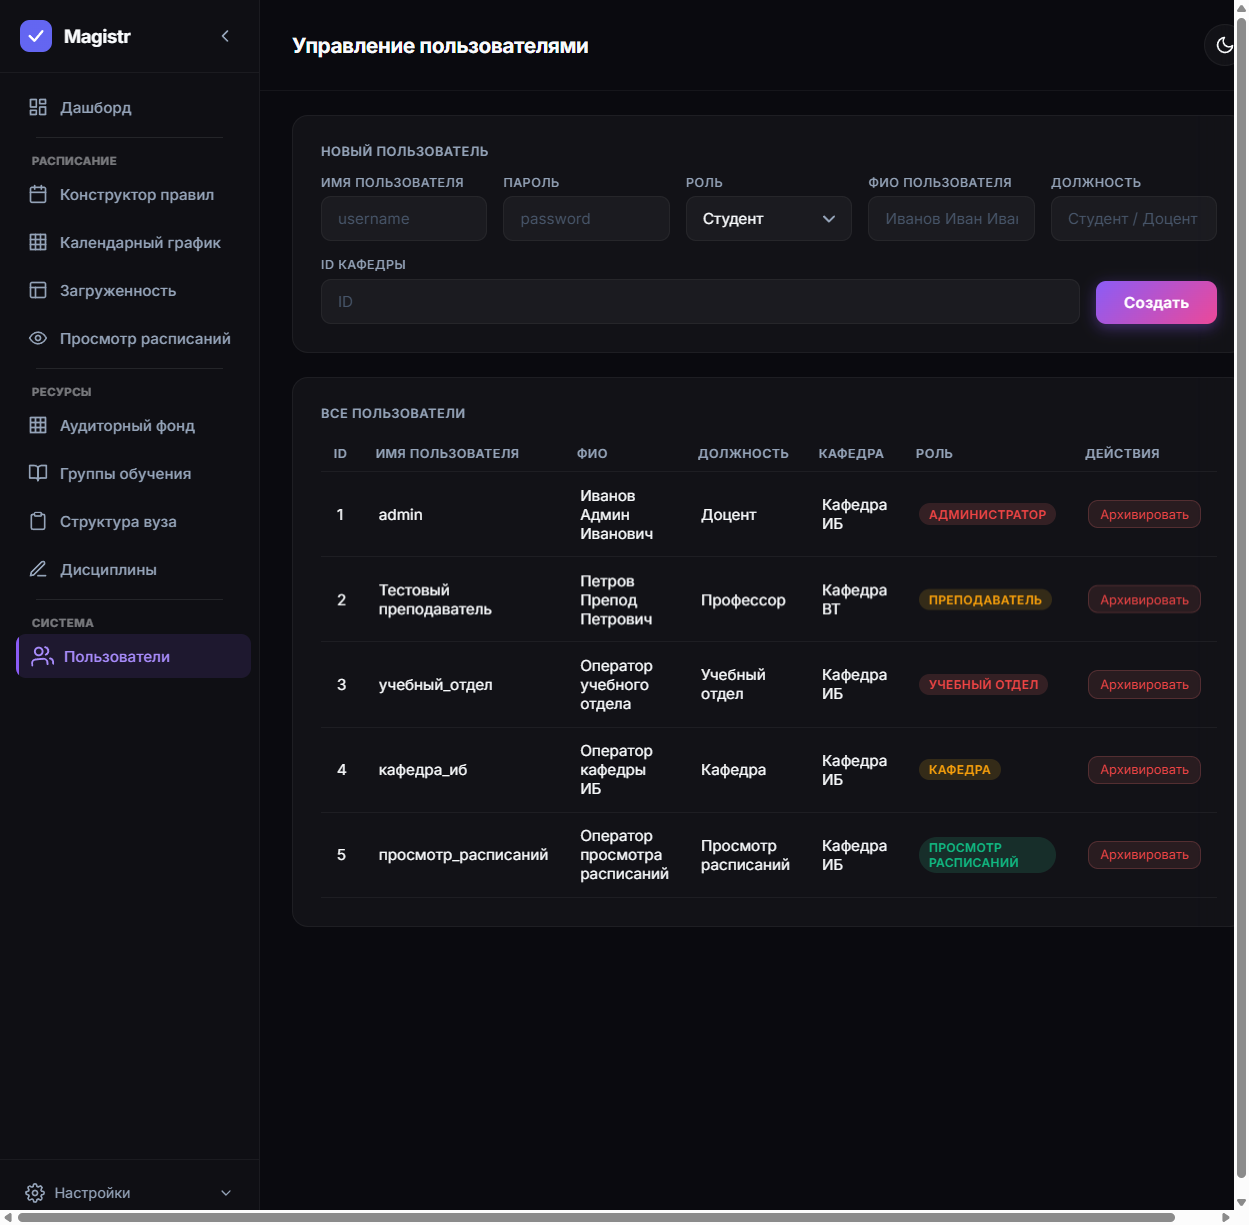The height and width of the screenshot is (1225, 1249).
Task: Open Дисциплины menu item
Action: (108, 570)
